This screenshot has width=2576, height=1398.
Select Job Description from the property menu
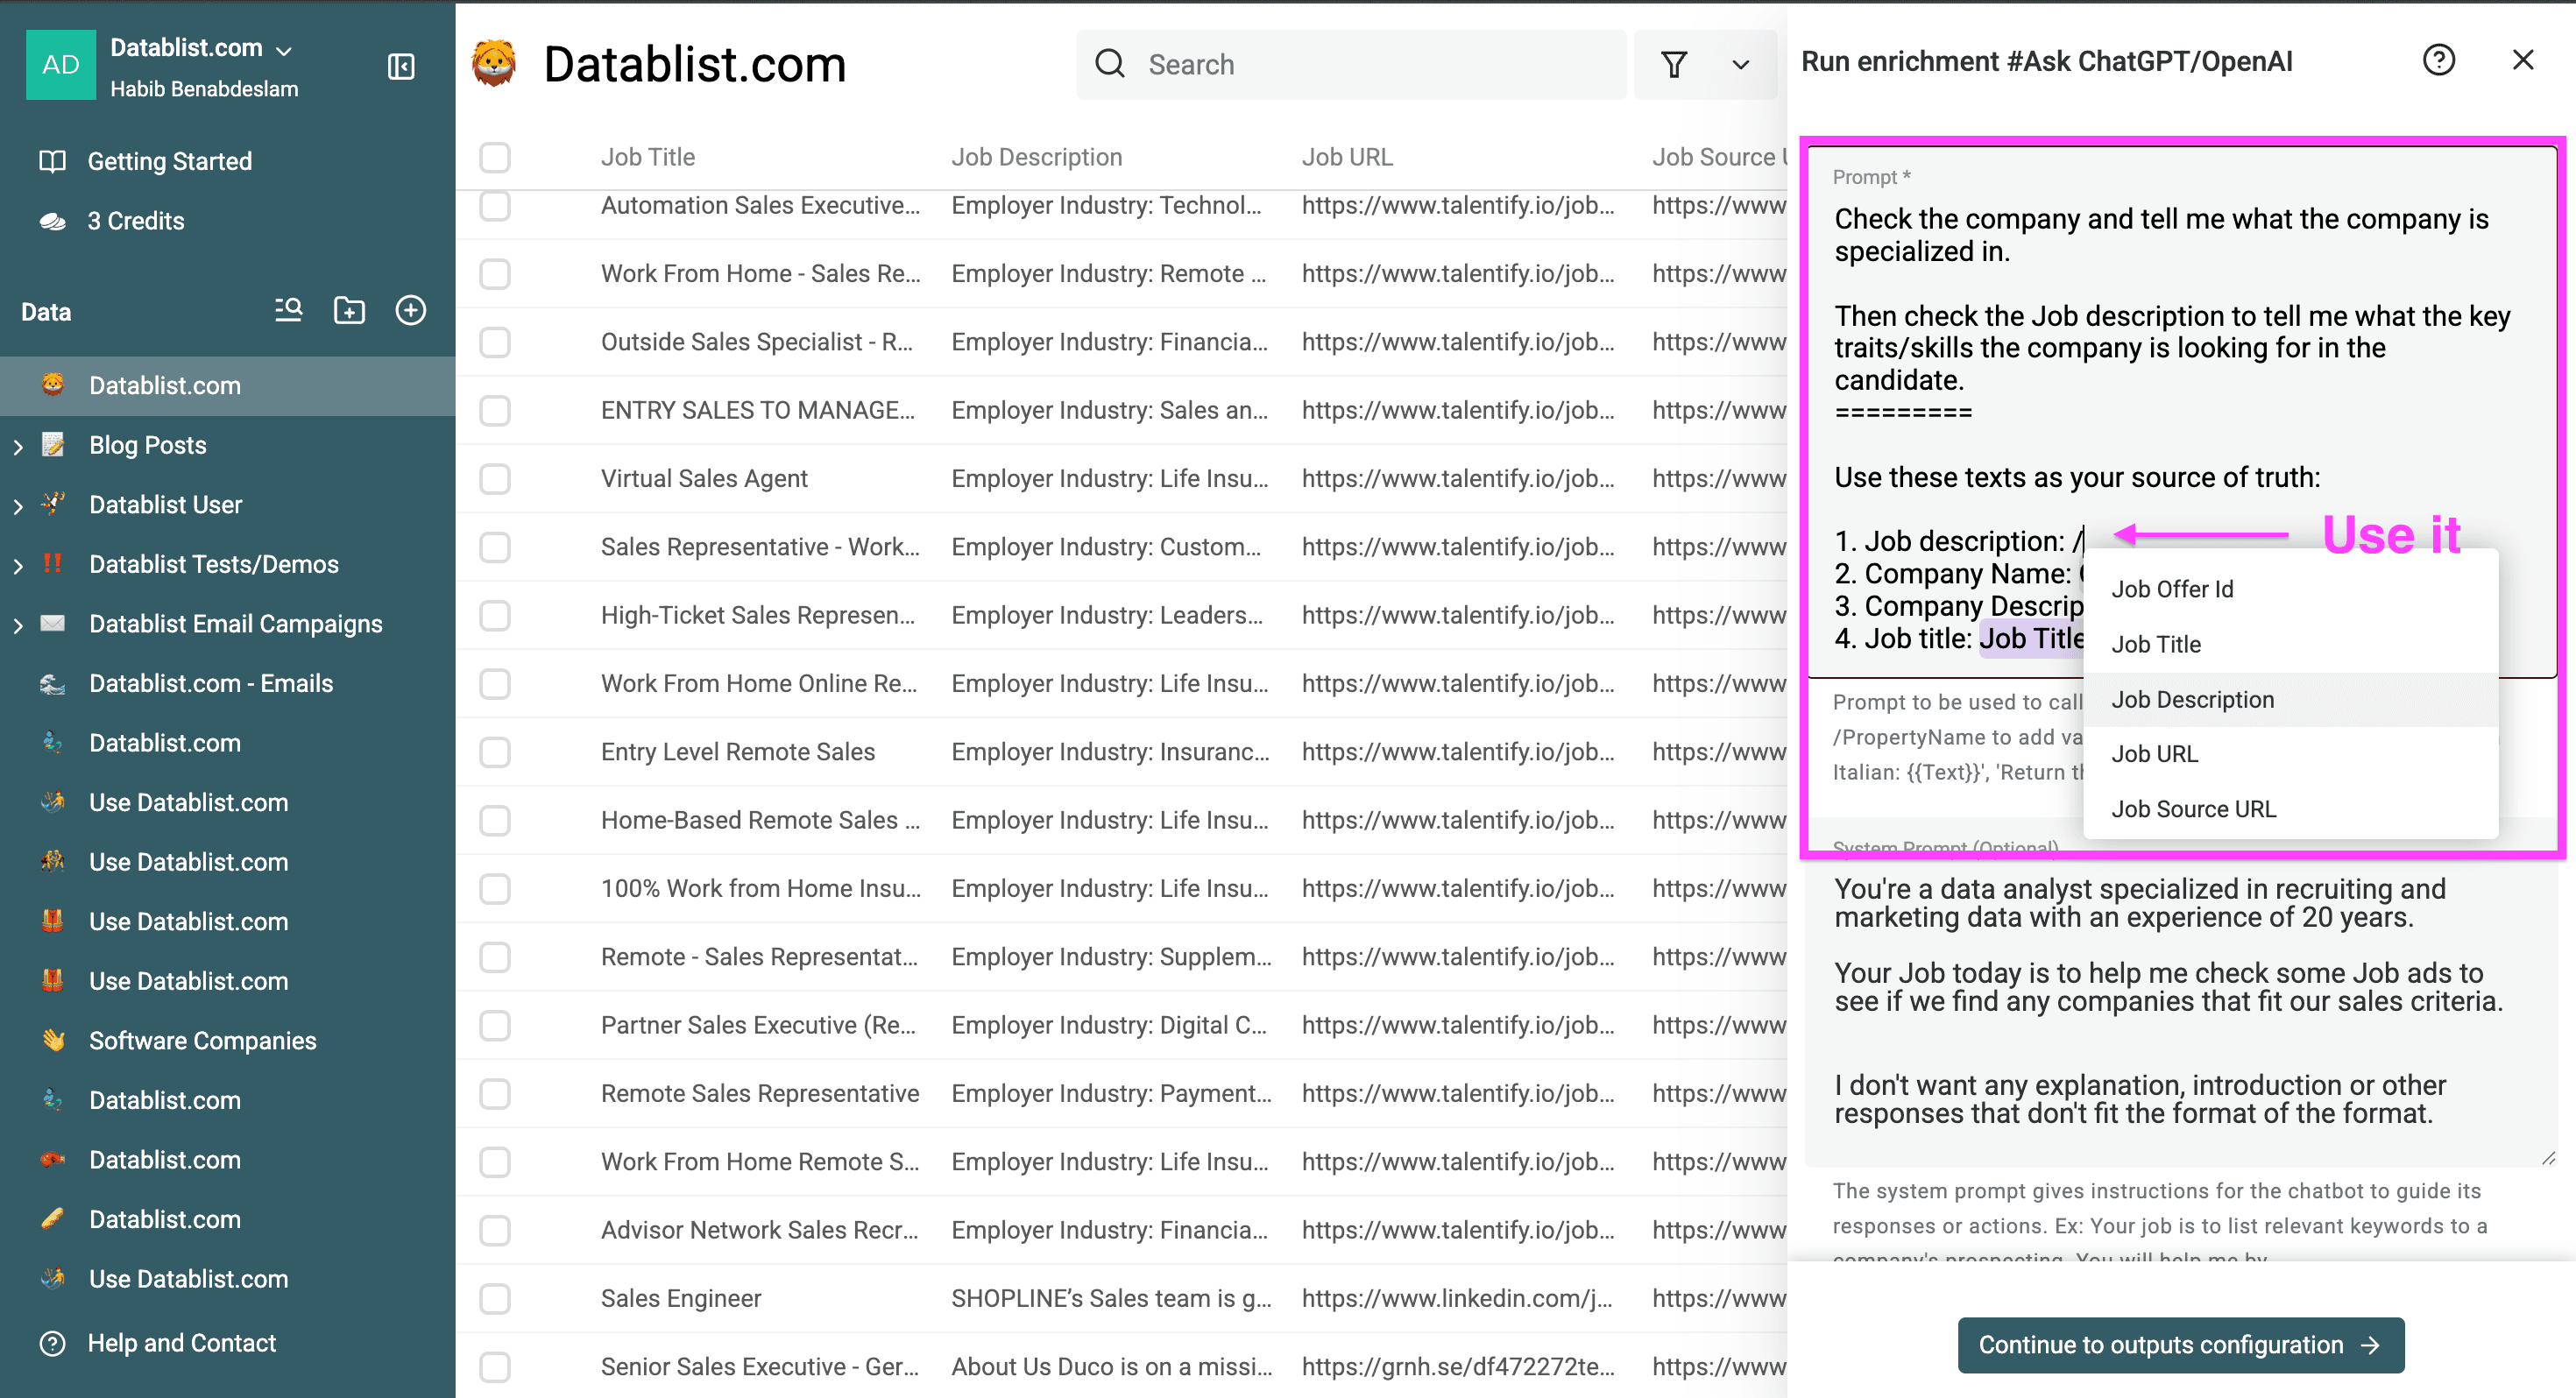tap(2192, 699)
